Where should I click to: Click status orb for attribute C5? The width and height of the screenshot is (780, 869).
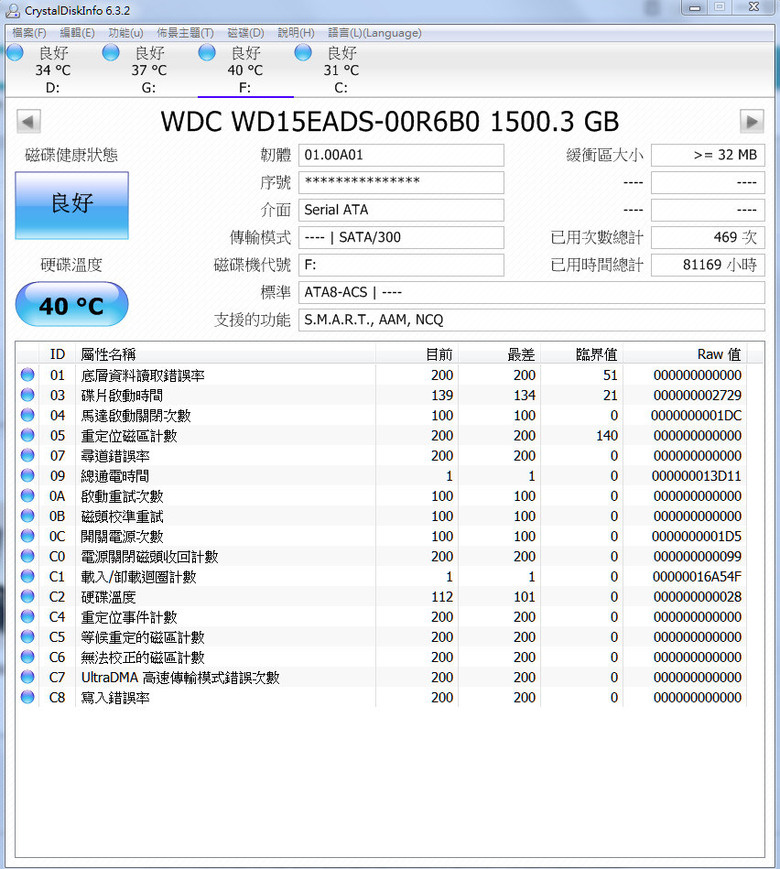[x=27, y=637]
